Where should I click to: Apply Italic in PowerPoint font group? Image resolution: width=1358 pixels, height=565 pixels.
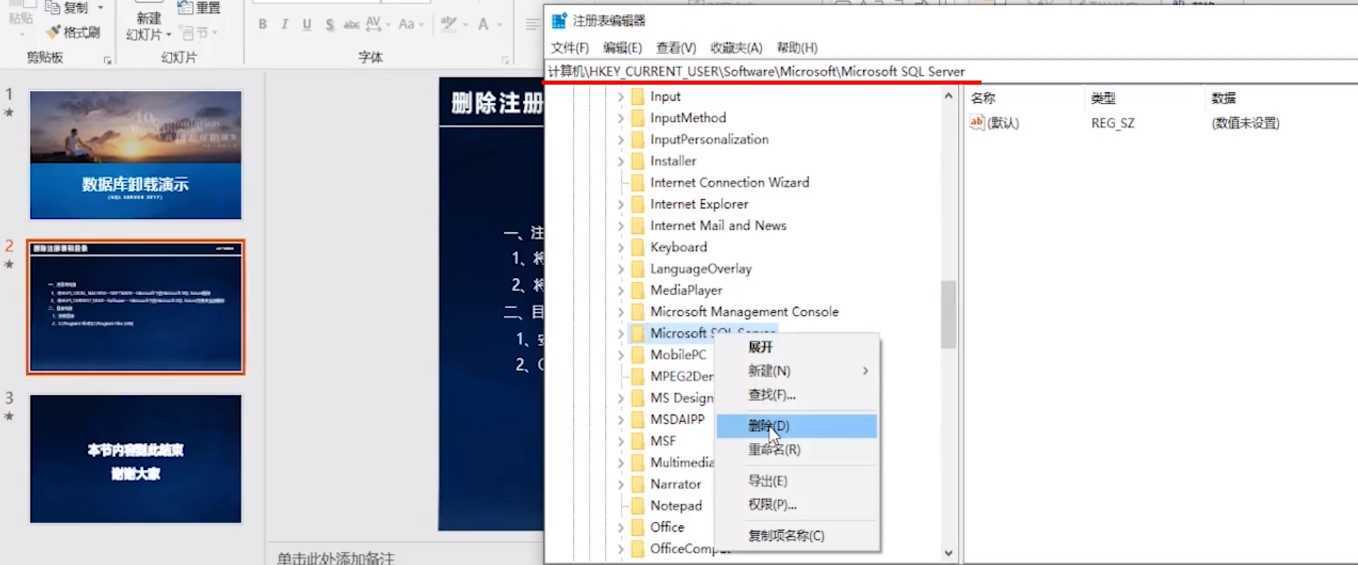tap(285, 24)
